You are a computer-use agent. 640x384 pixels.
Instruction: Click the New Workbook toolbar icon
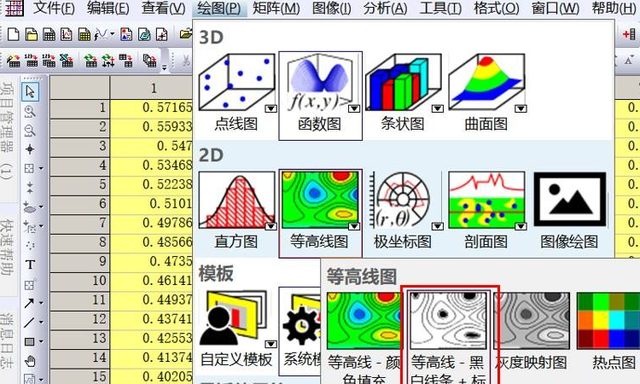(x=49, y=34)
